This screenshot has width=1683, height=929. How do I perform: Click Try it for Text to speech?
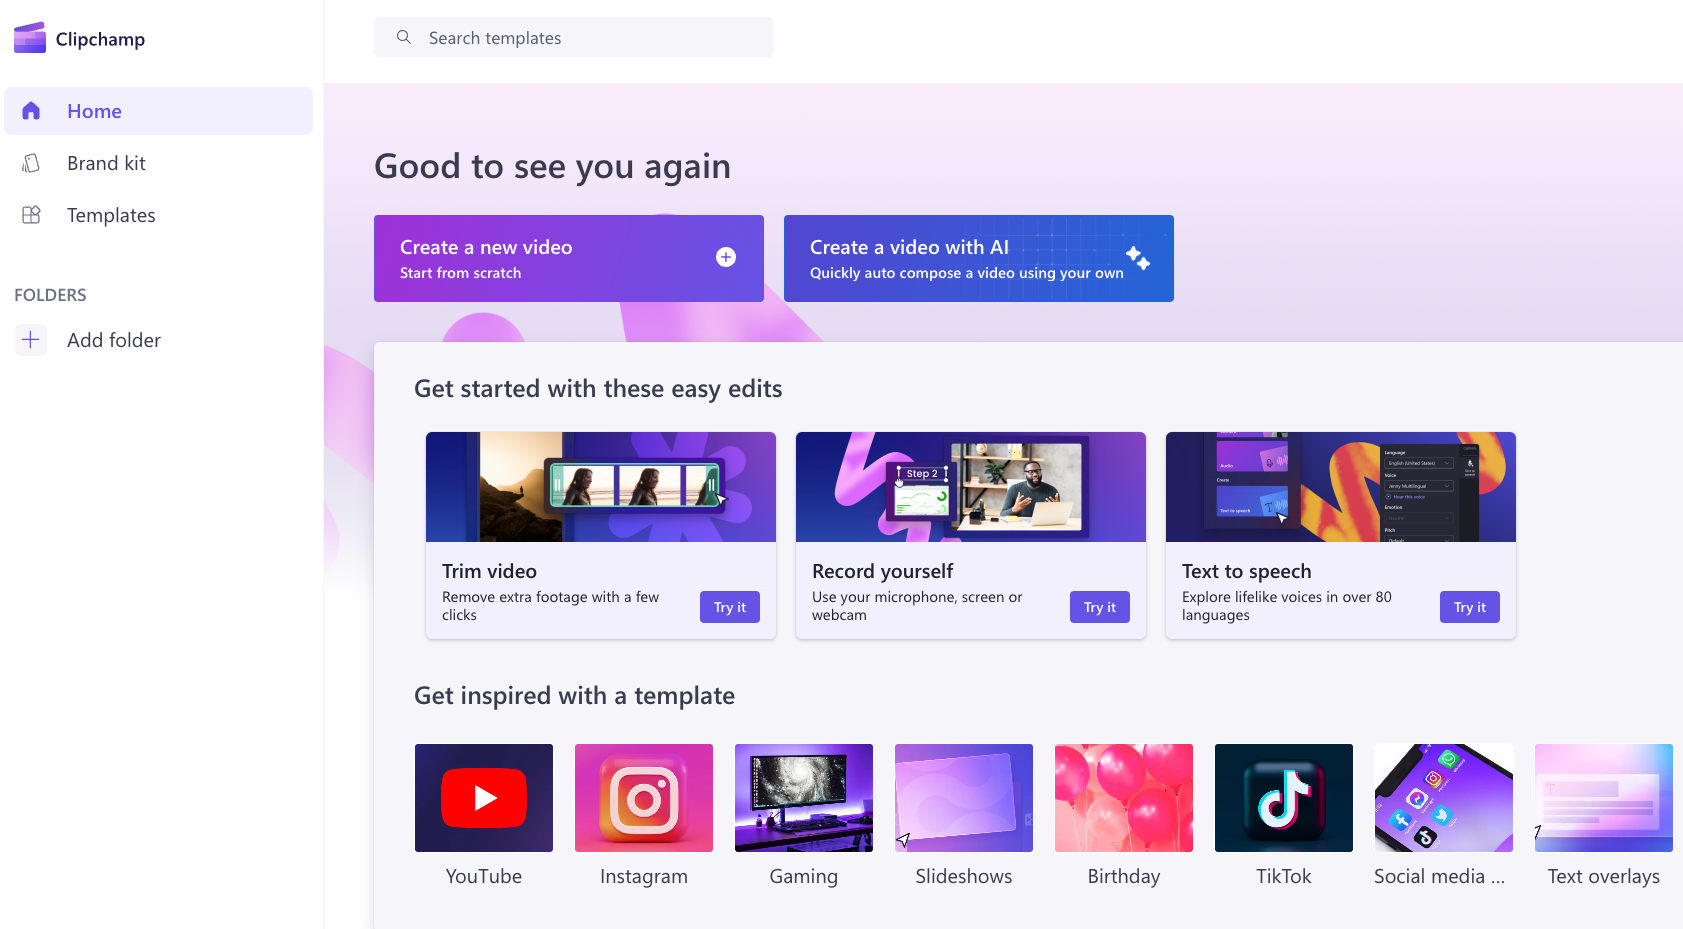point(1470,607)
